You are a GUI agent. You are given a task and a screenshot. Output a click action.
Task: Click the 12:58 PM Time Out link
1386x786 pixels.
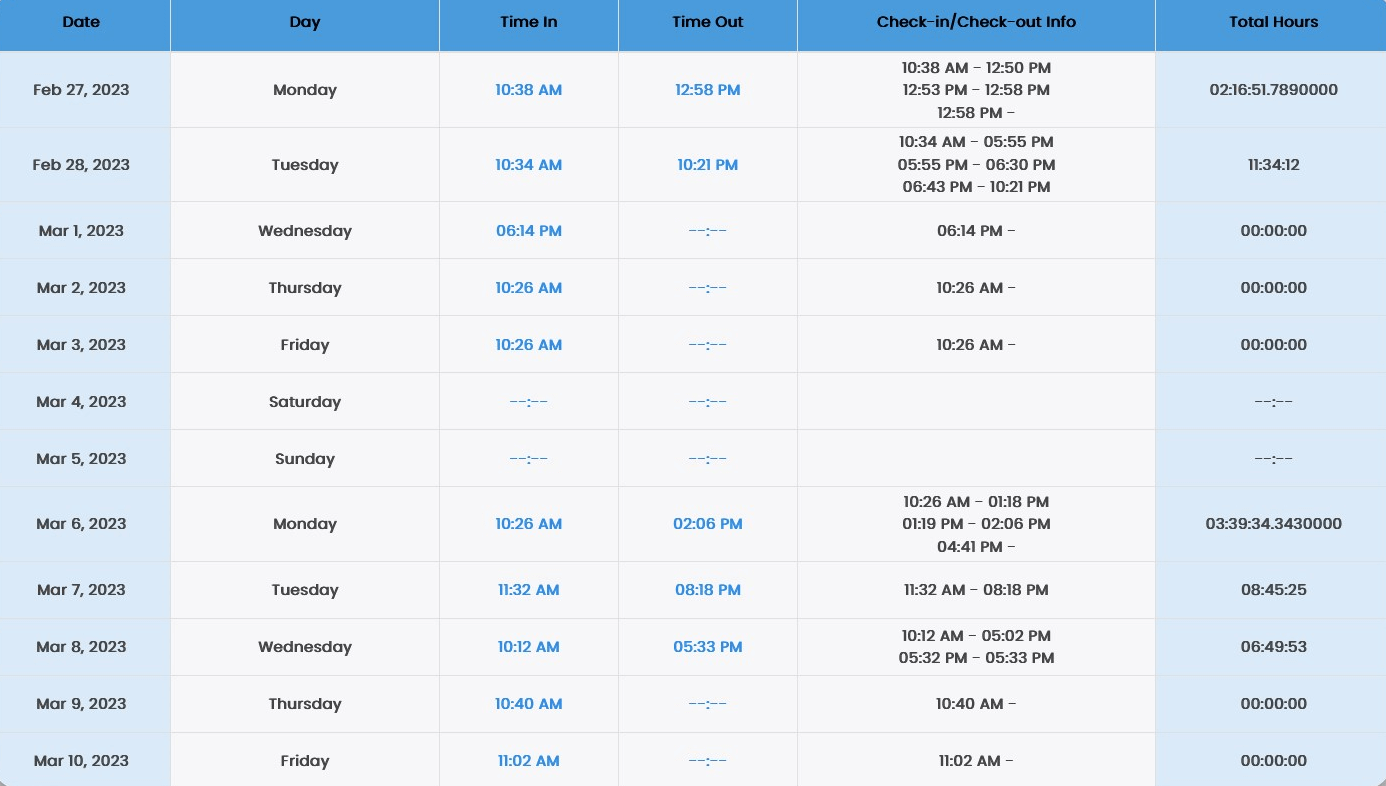click(x=708, y=90)
